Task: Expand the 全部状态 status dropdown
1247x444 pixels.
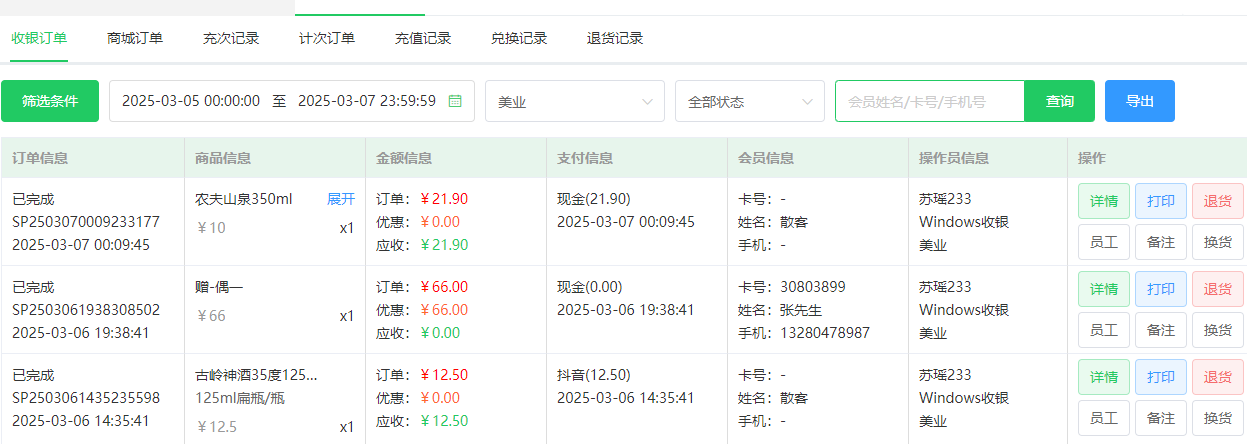Action: [750, 101]
